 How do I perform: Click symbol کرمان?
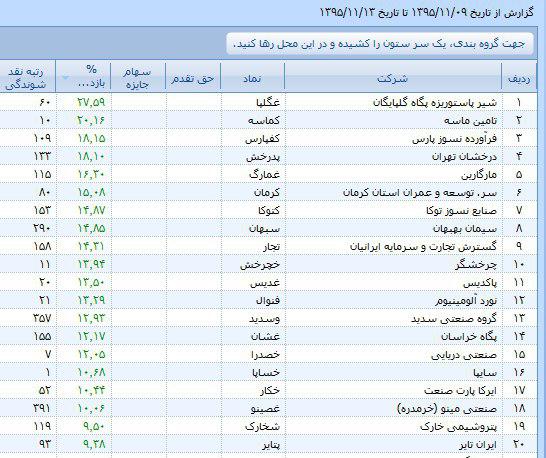[x=267, y=192]
